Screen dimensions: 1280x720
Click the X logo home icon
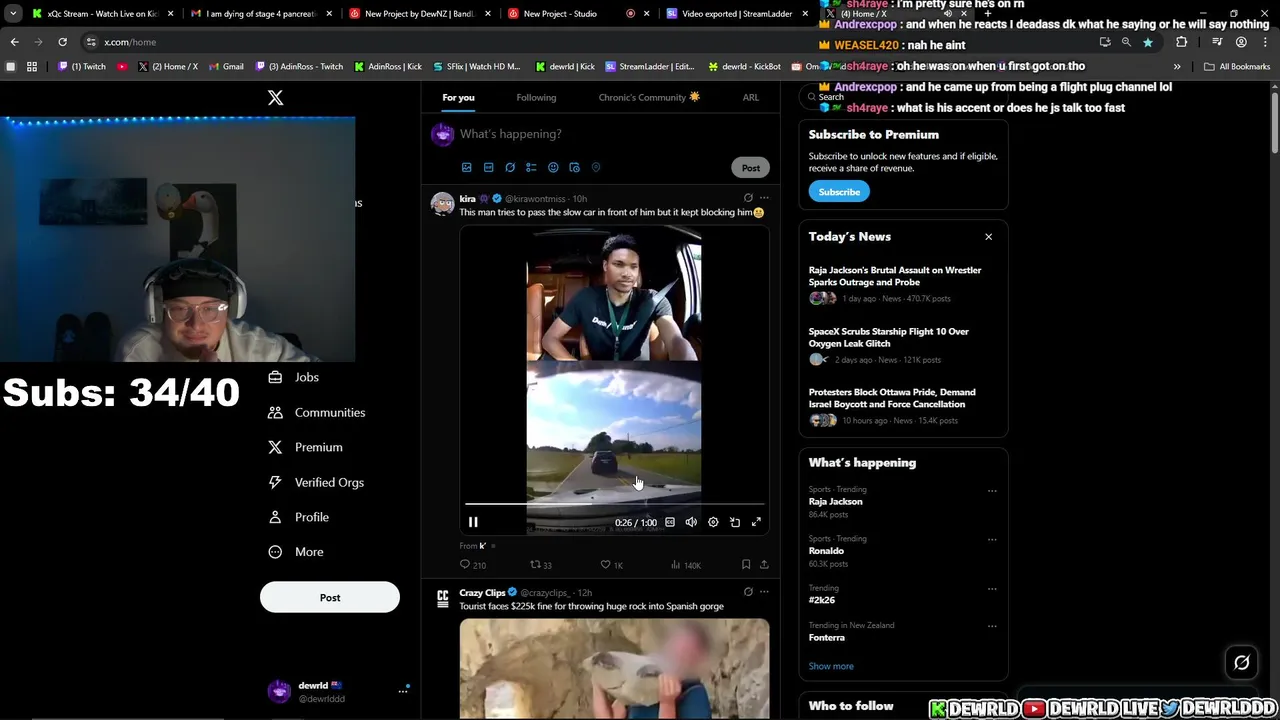coord(275,97)
